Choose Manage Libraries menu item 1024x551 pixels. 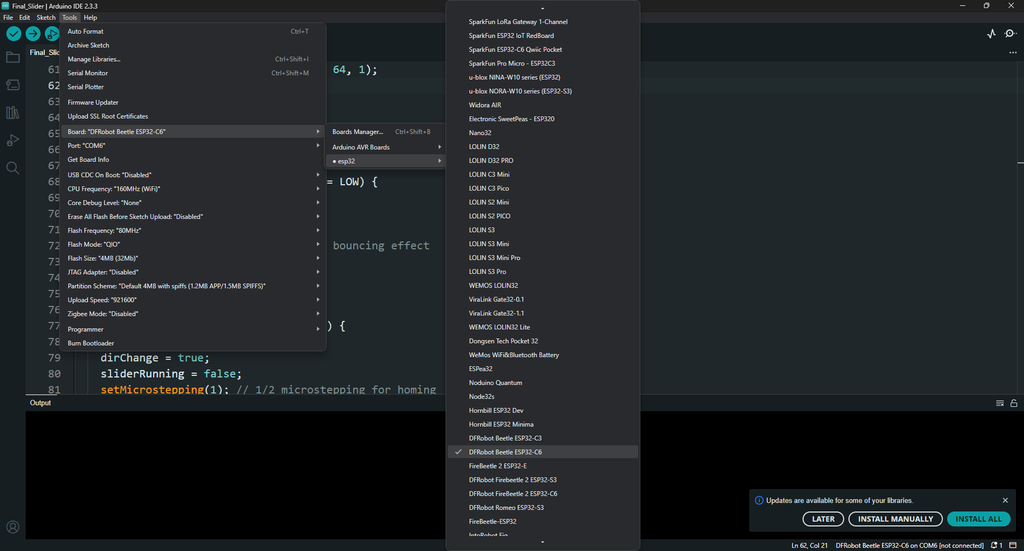coord(193,59)
